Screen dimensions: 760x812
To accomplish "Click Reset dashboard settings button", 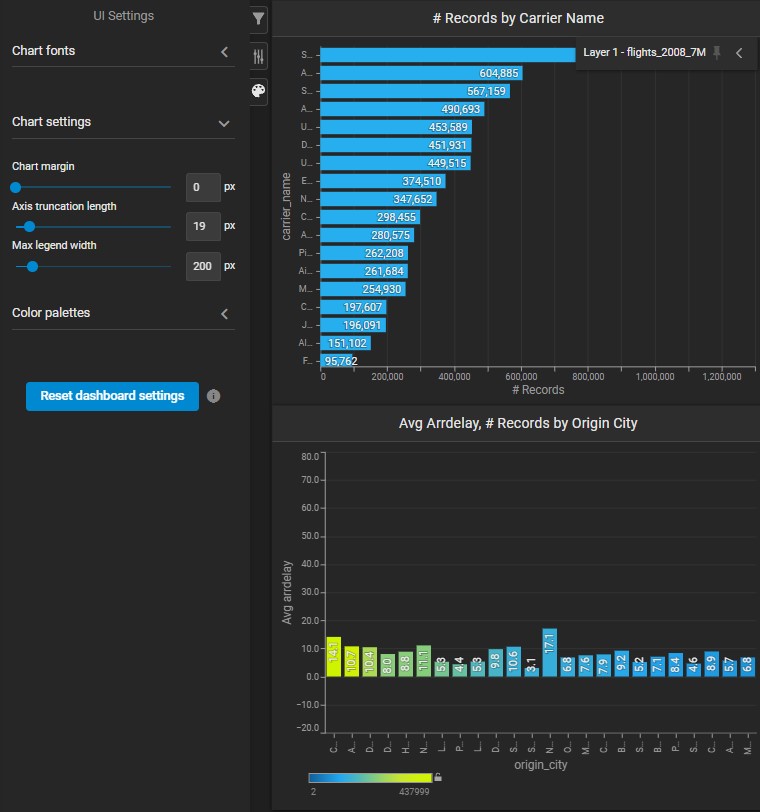I will click(x=112, y=396).
